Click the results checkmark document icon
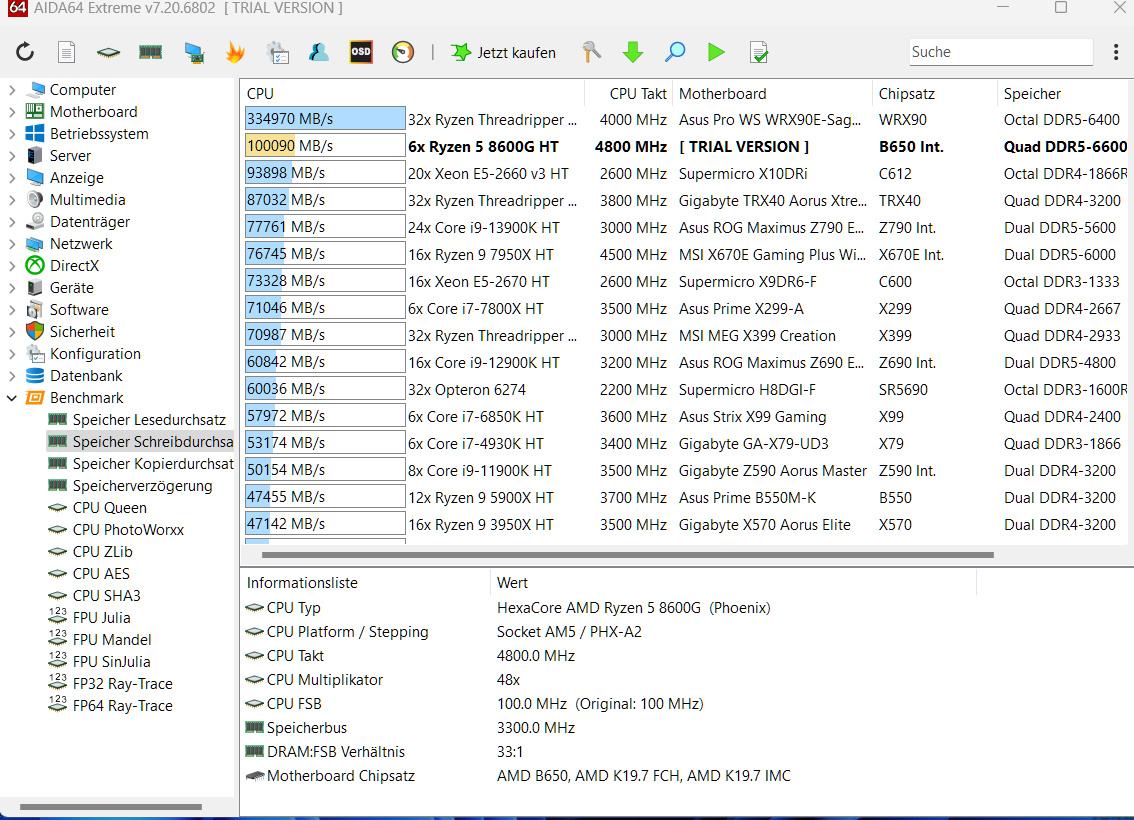Screen dimensions: 1134x820 point(759,52)
